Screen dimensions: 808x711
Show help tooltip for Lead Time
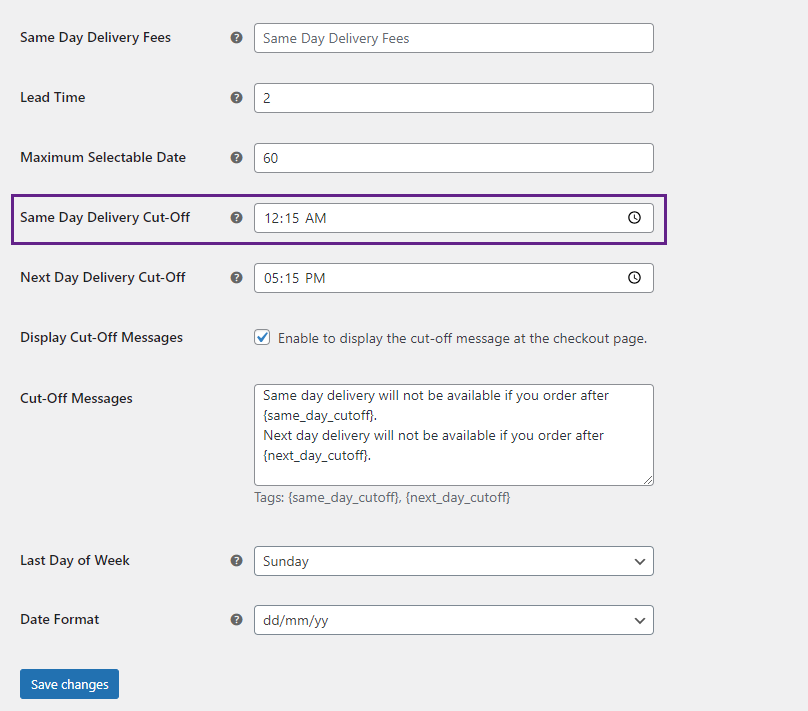[x=236, y=97]
